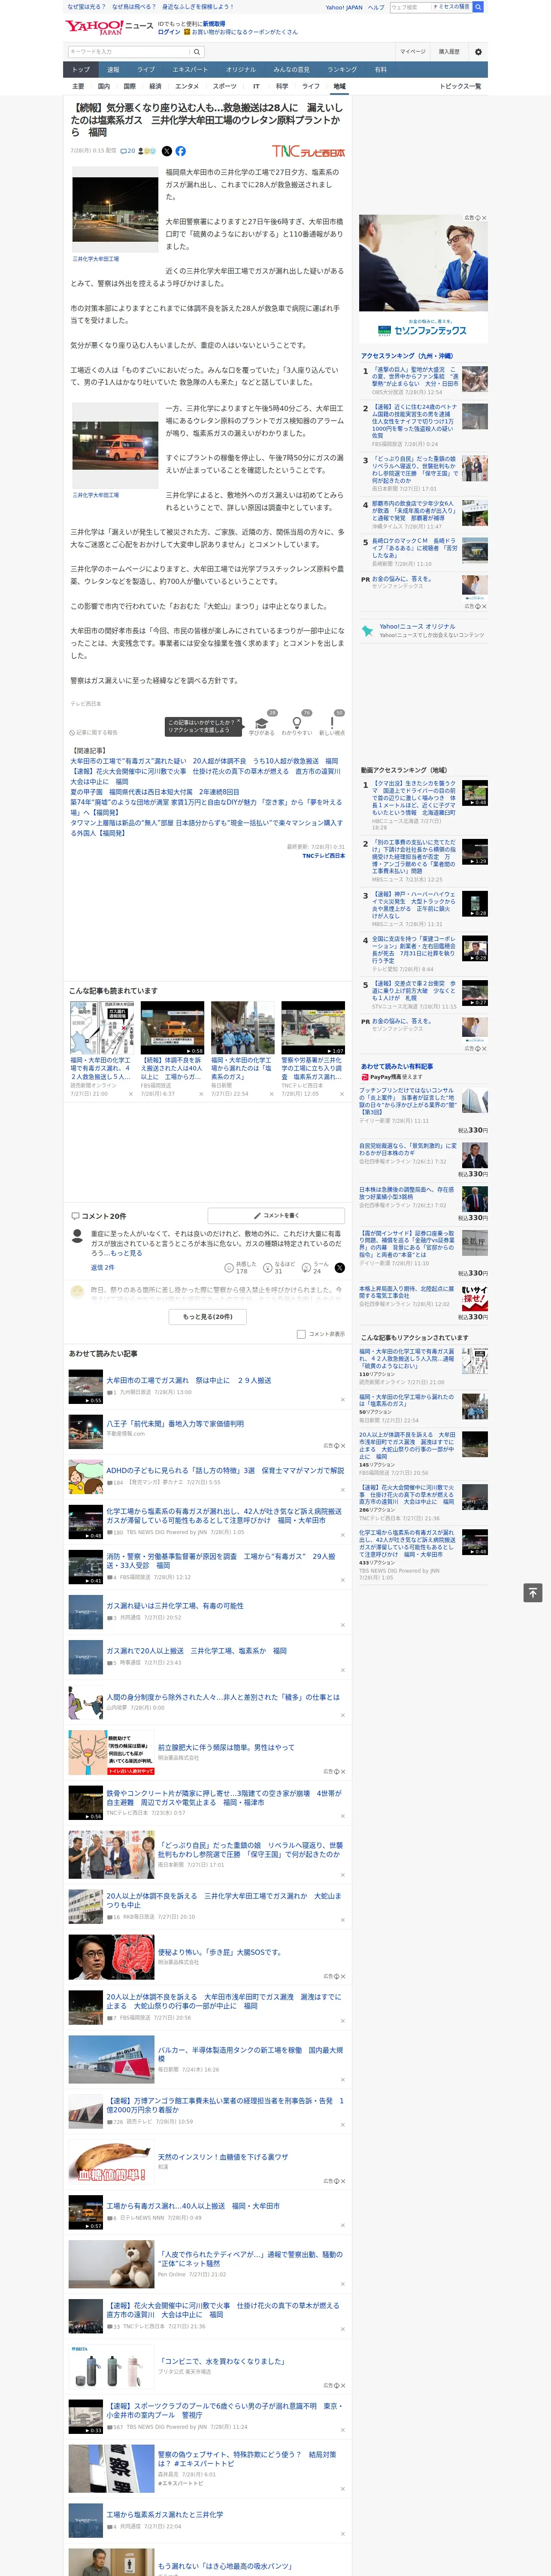Click the 記事に関する報告 report icon link
Screen dimensions: 551x2576
(93, 732)
